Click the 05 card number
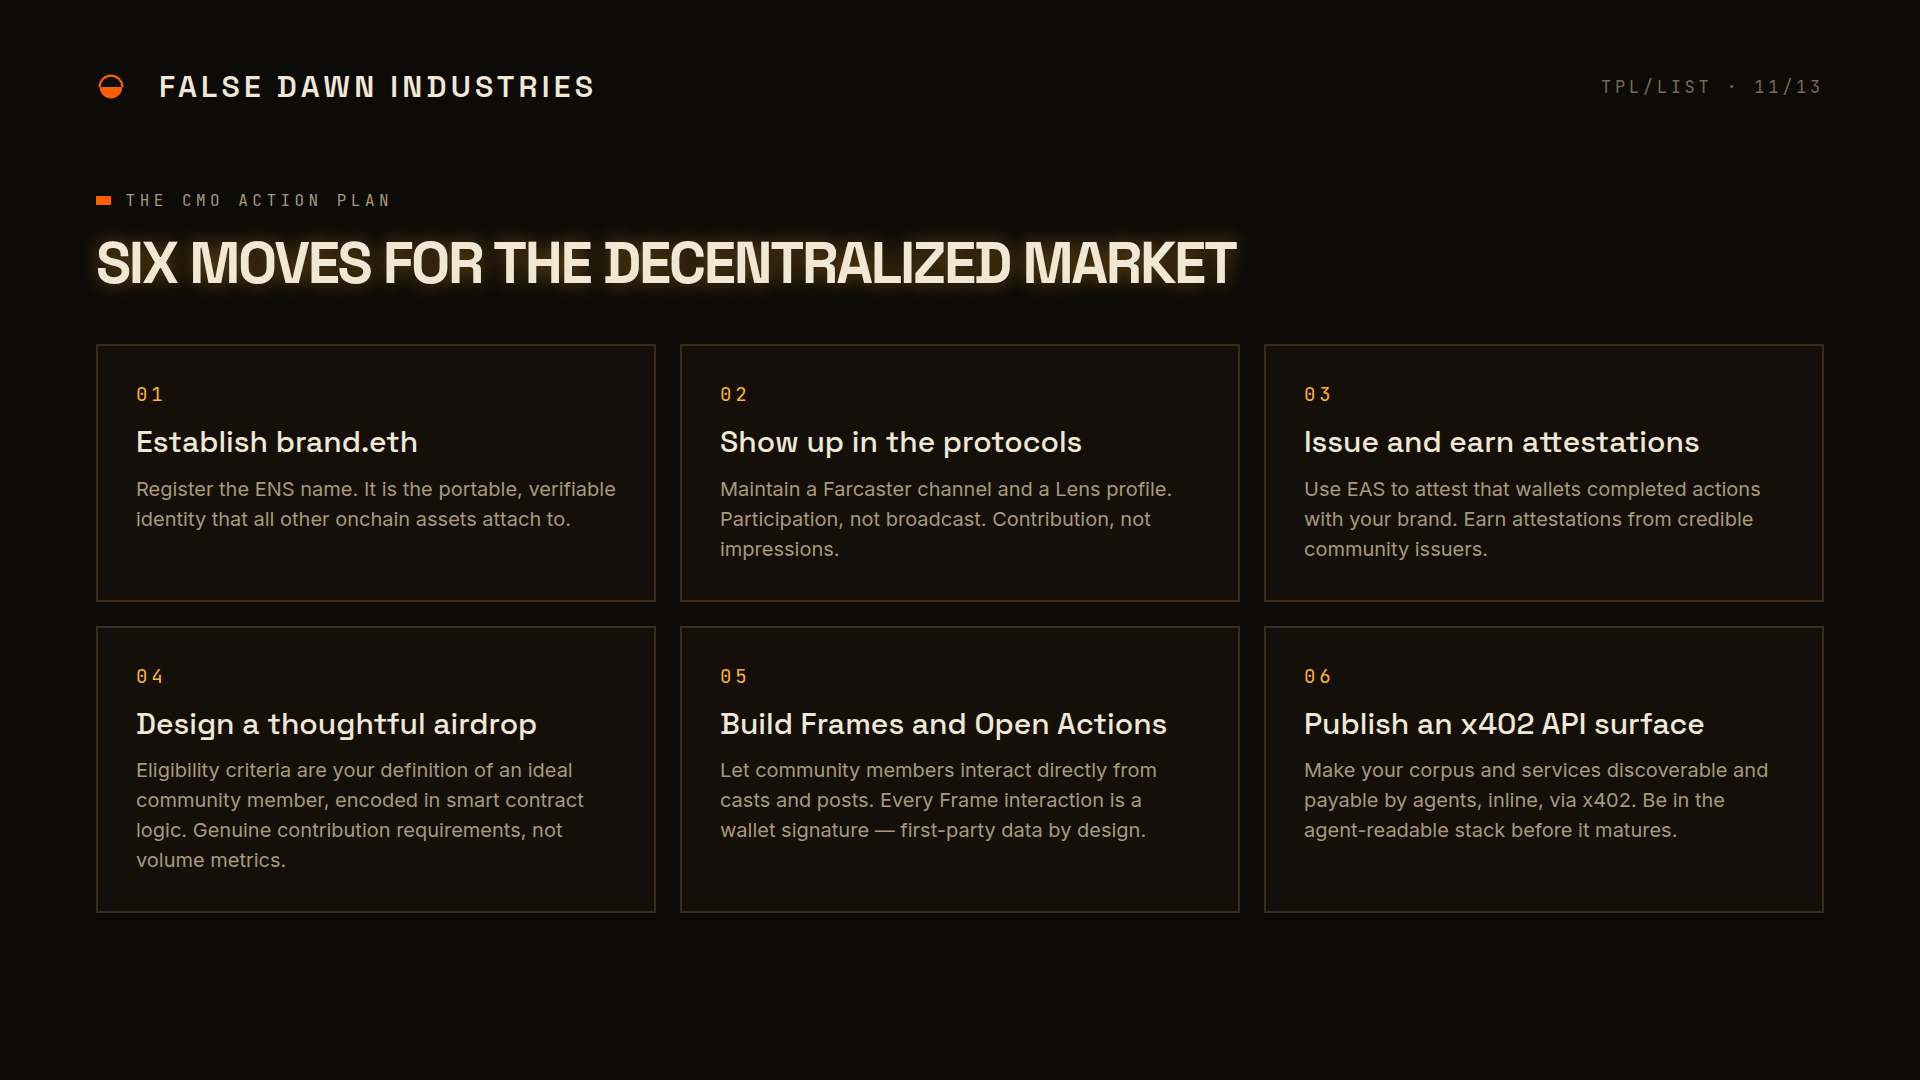1920x1080 pixels. pos(734,677)
